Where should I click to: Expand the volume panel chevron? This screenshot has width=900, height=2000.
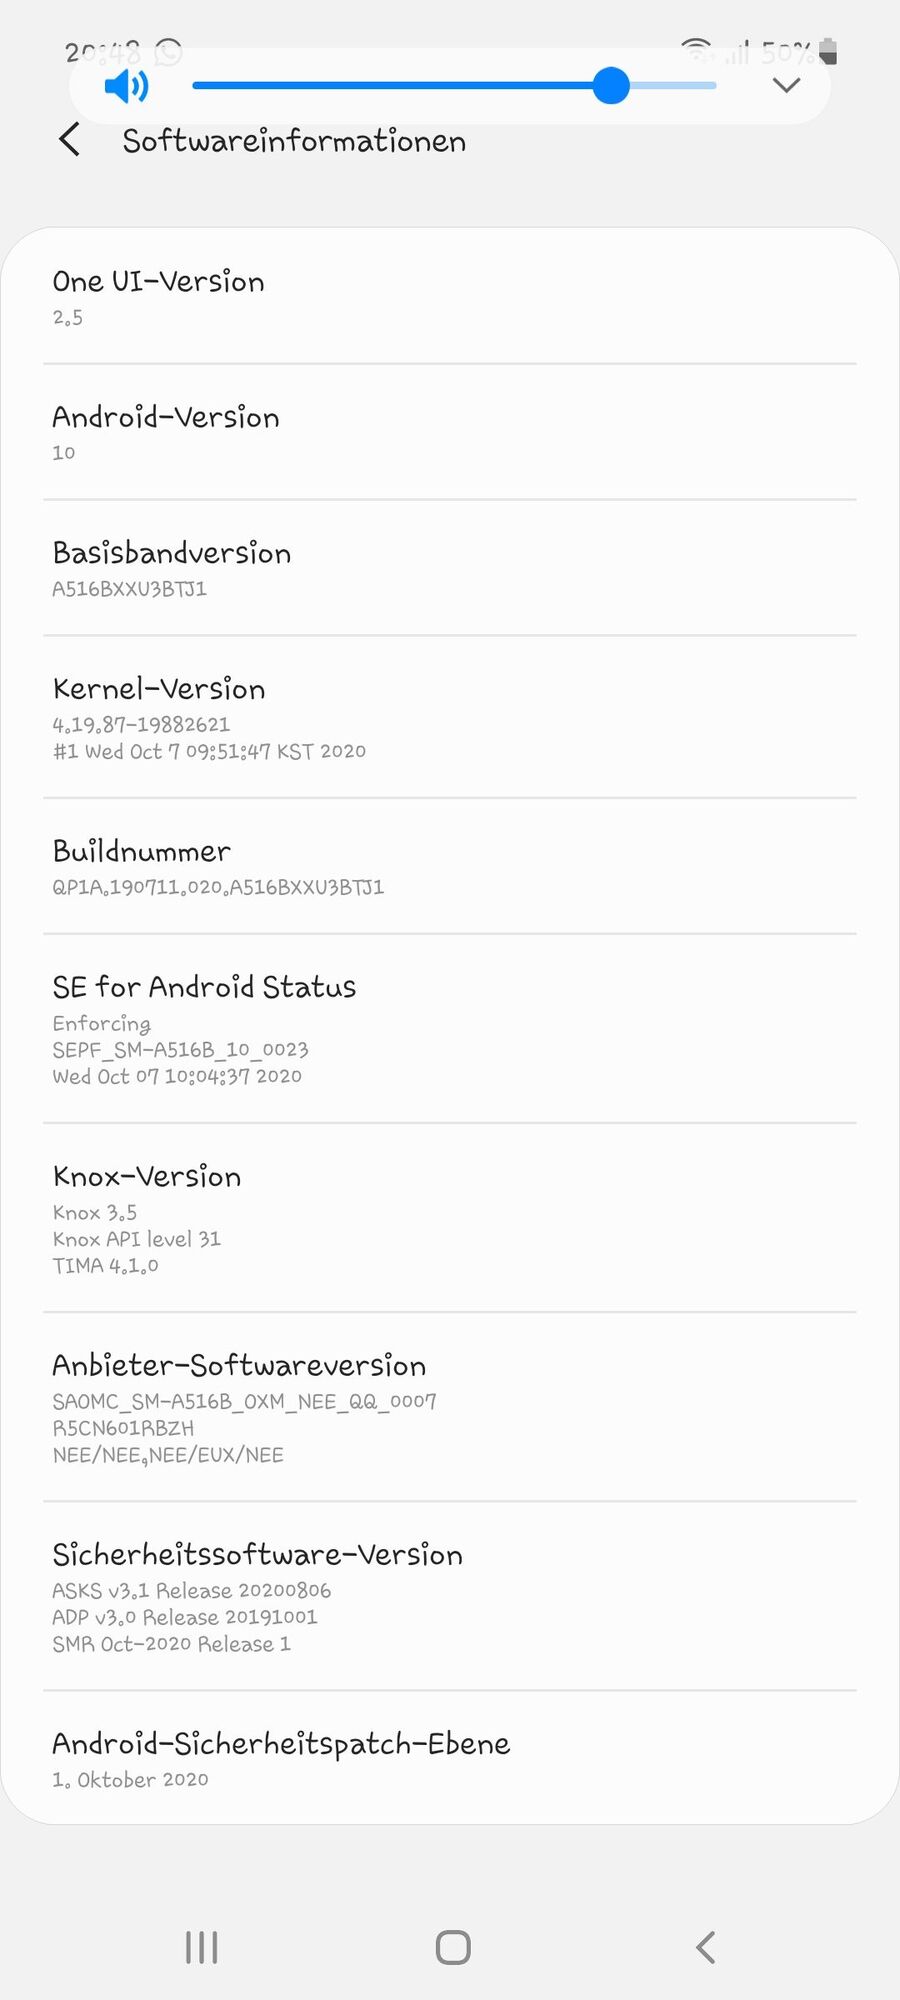787,86
